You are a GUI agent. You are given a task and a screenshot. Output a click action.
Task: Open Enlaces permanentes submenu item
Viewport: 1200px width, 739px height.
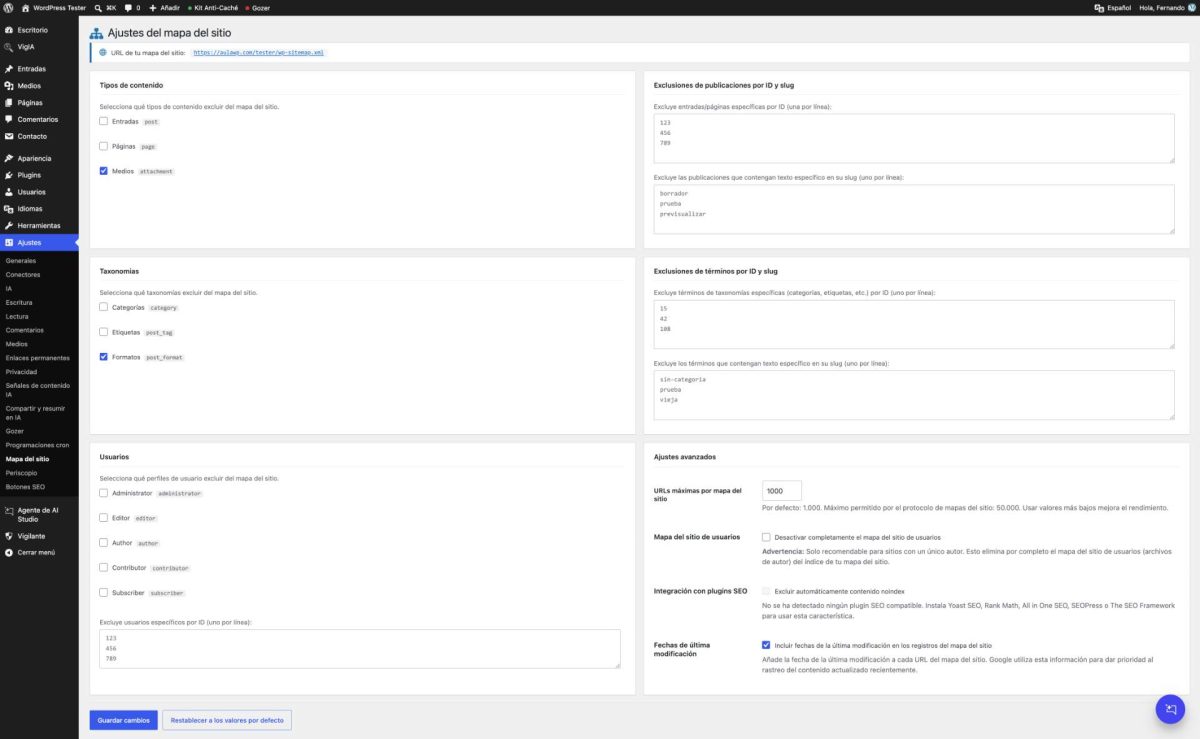38,357
